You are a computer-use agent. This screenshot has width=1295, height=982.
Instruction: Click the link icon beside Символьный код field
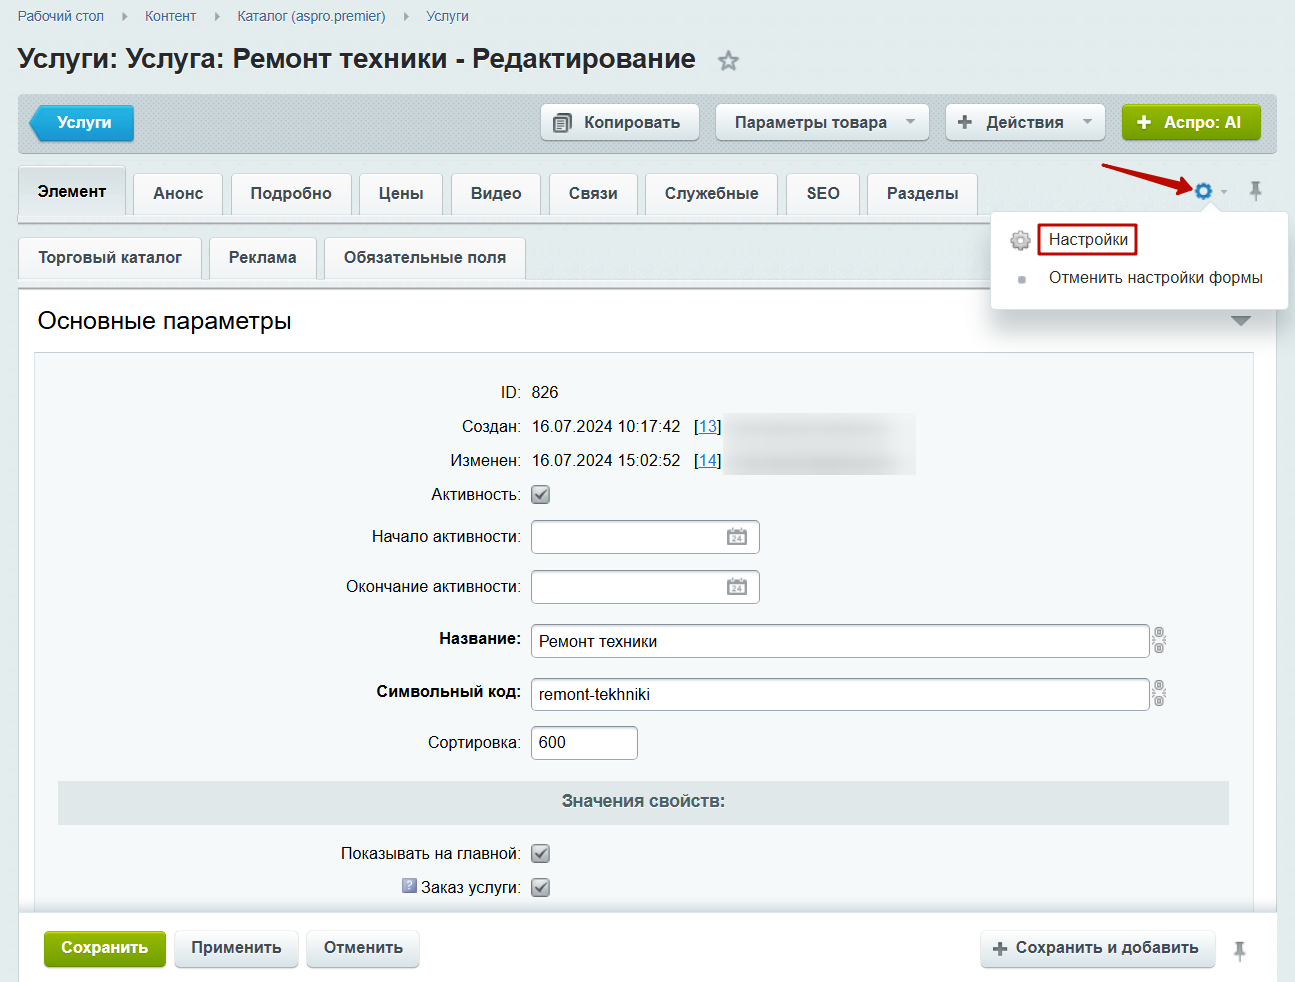(x=1159, y=693)
